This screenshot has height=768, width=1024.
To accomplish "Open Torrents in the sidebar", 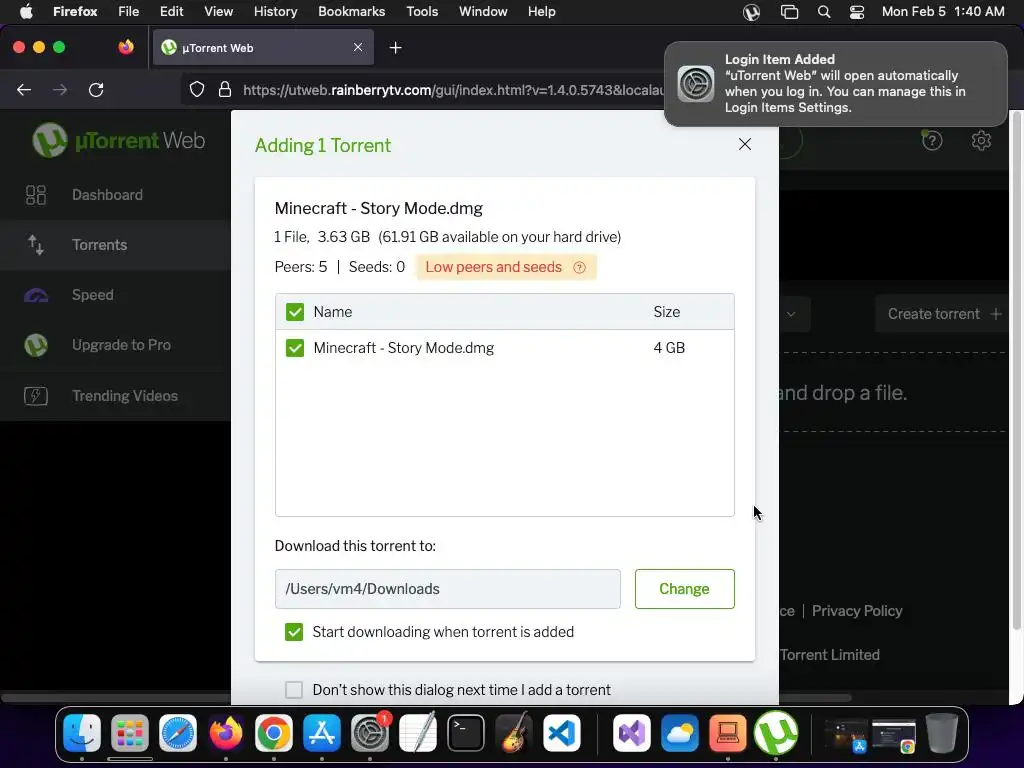I will click(x=115, y=245).
